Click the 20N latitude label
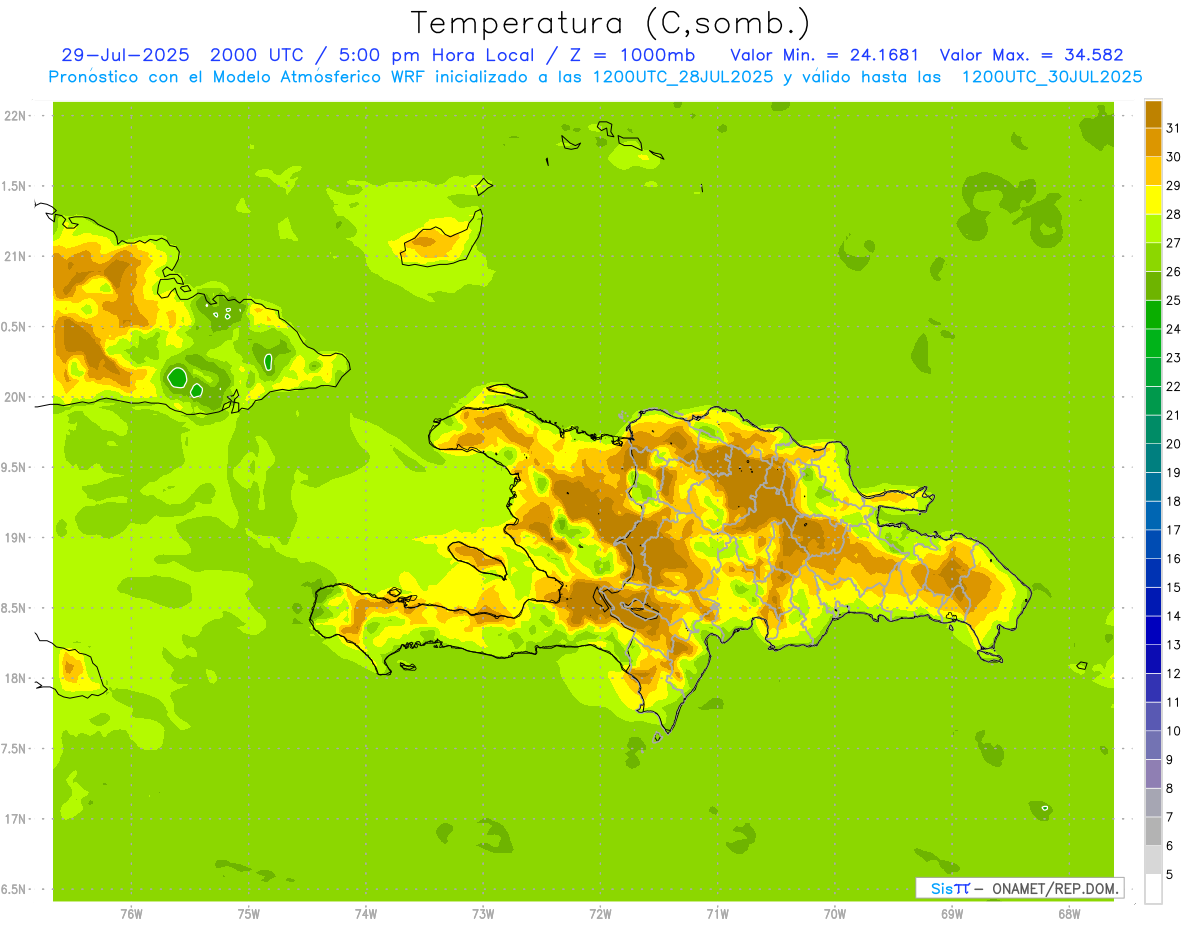The image size is (1200, 927). (16, 397)
